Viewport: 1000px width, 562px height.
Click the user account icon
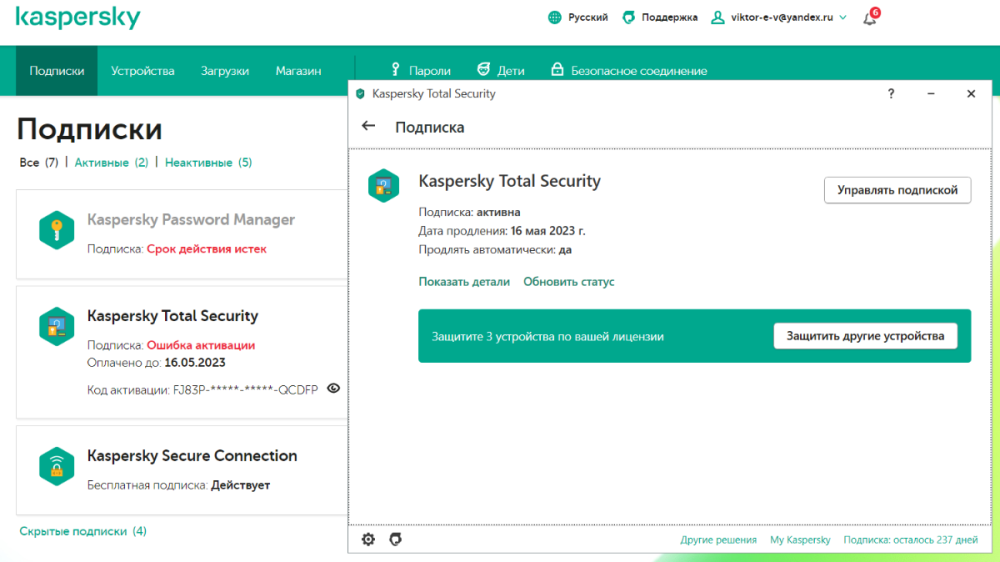[717, 17]
